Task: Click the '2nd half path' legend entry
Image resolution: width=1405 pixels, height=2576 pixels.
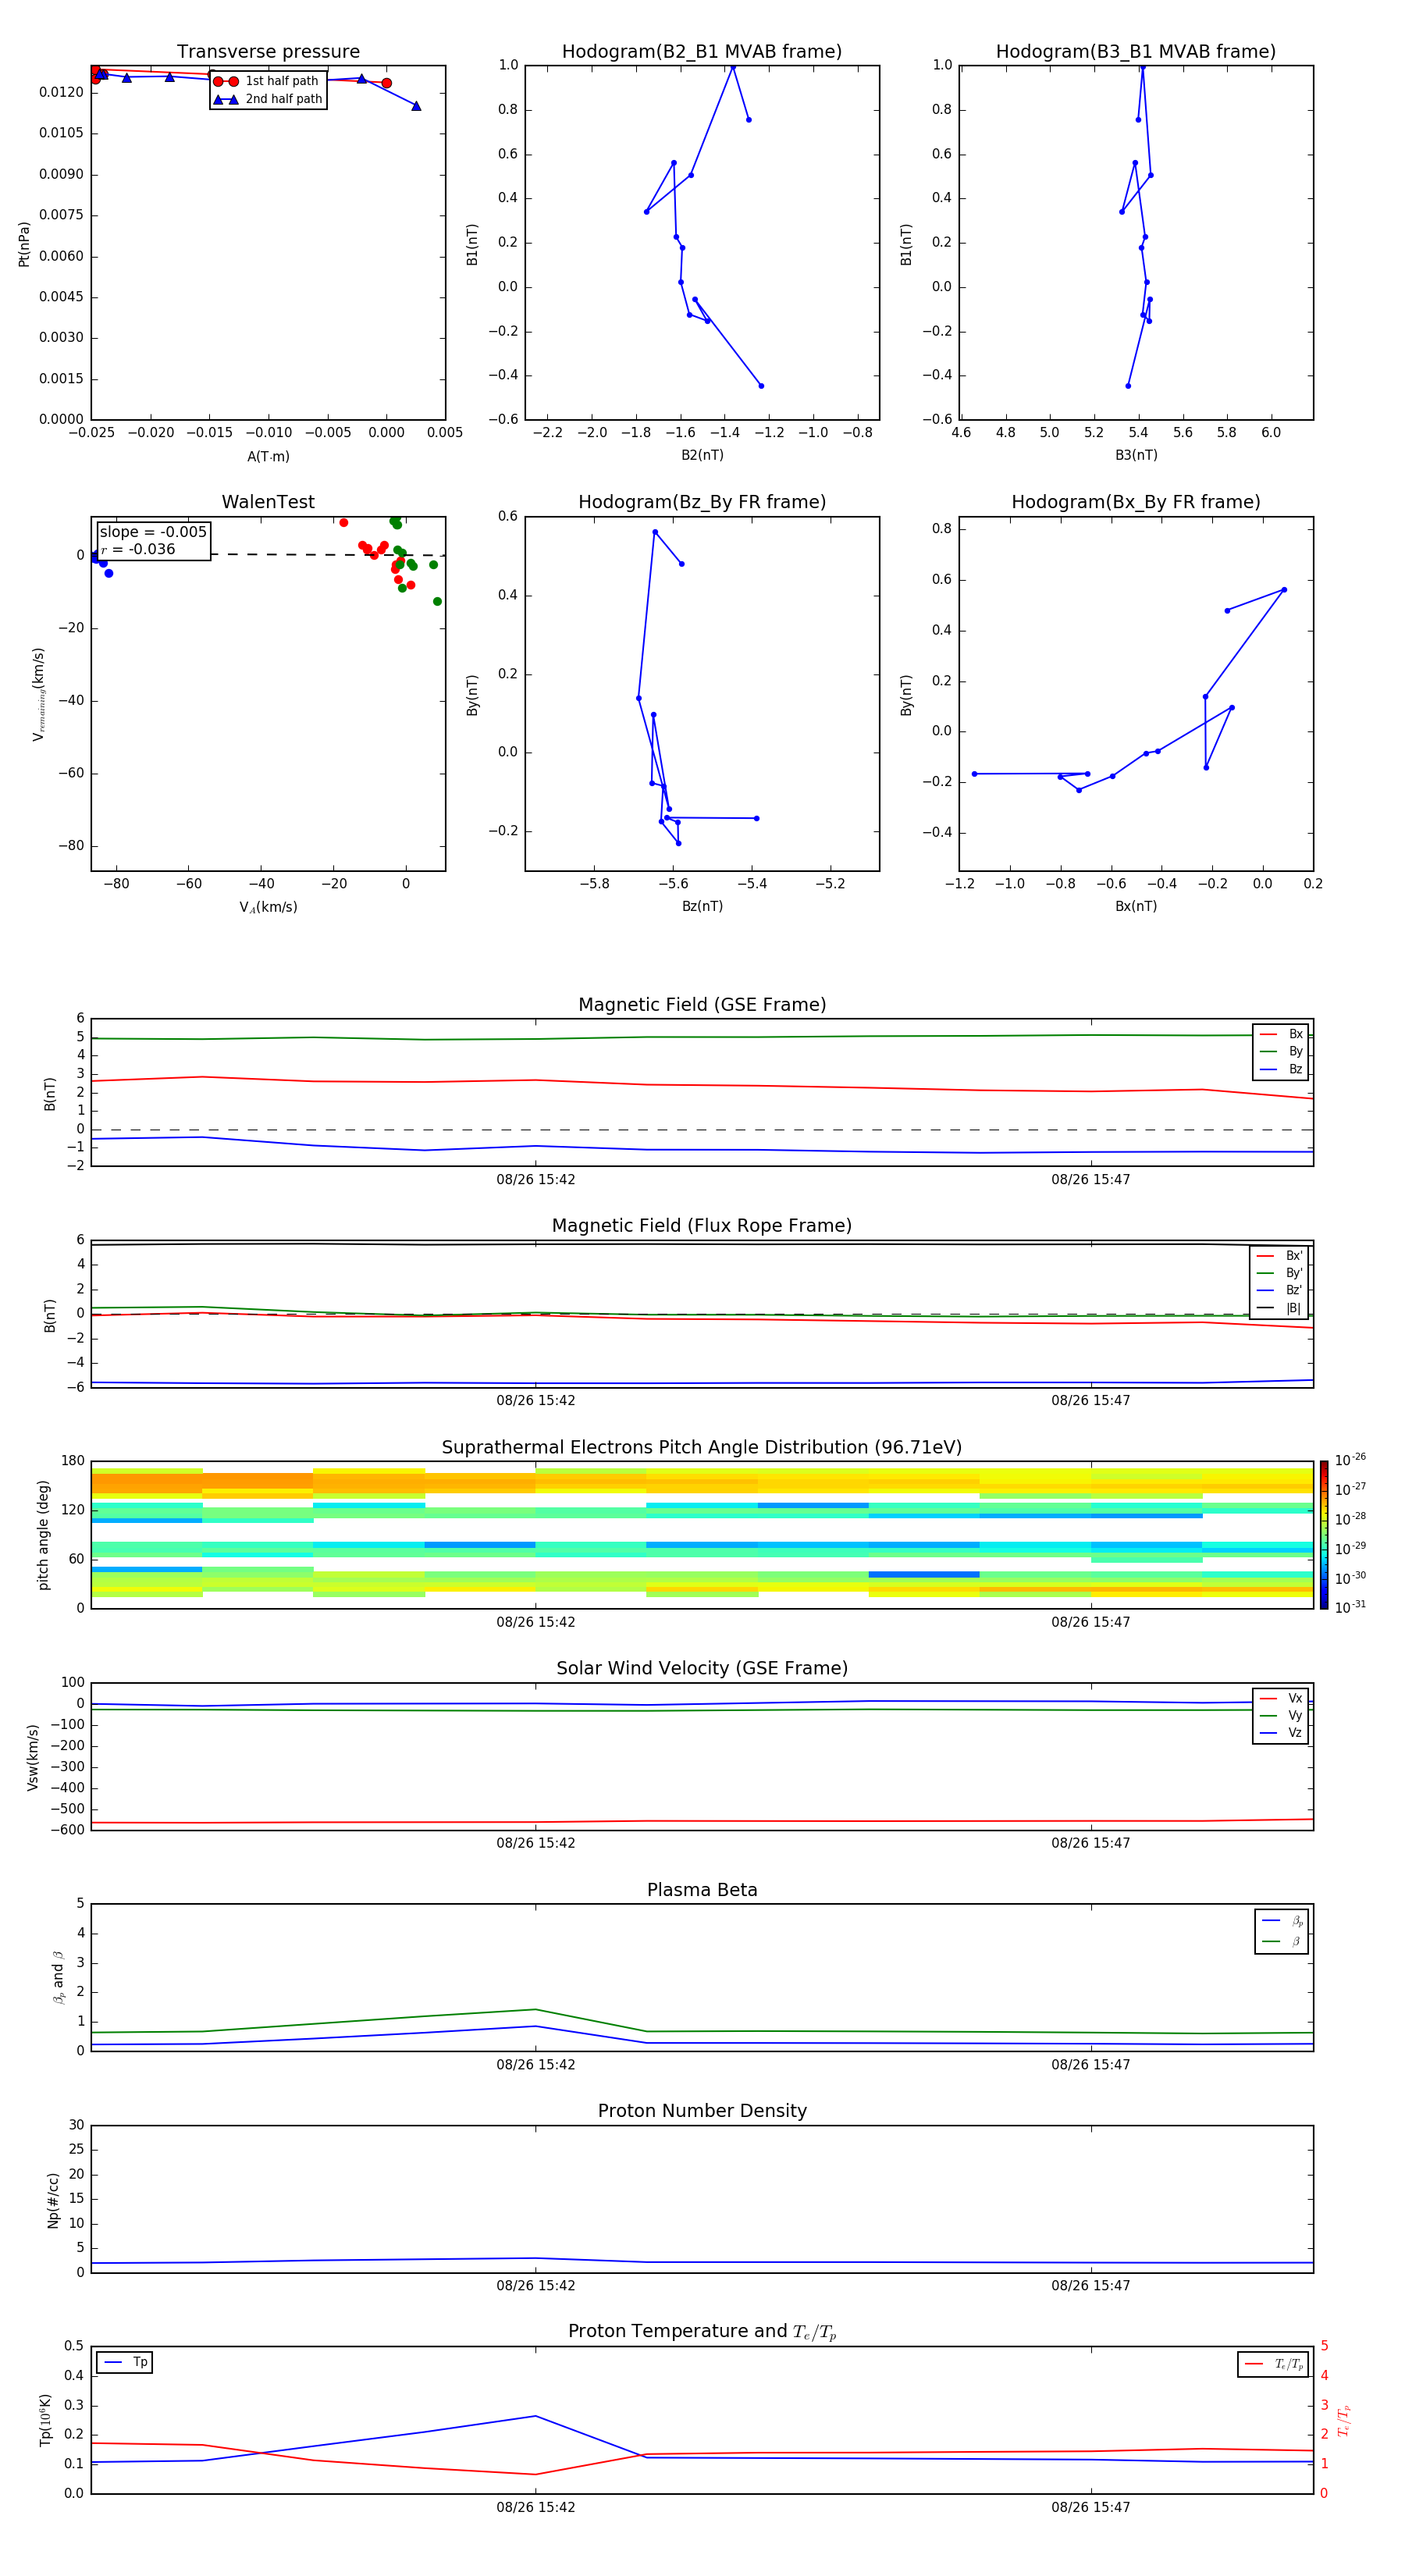Action: [267, 99]
